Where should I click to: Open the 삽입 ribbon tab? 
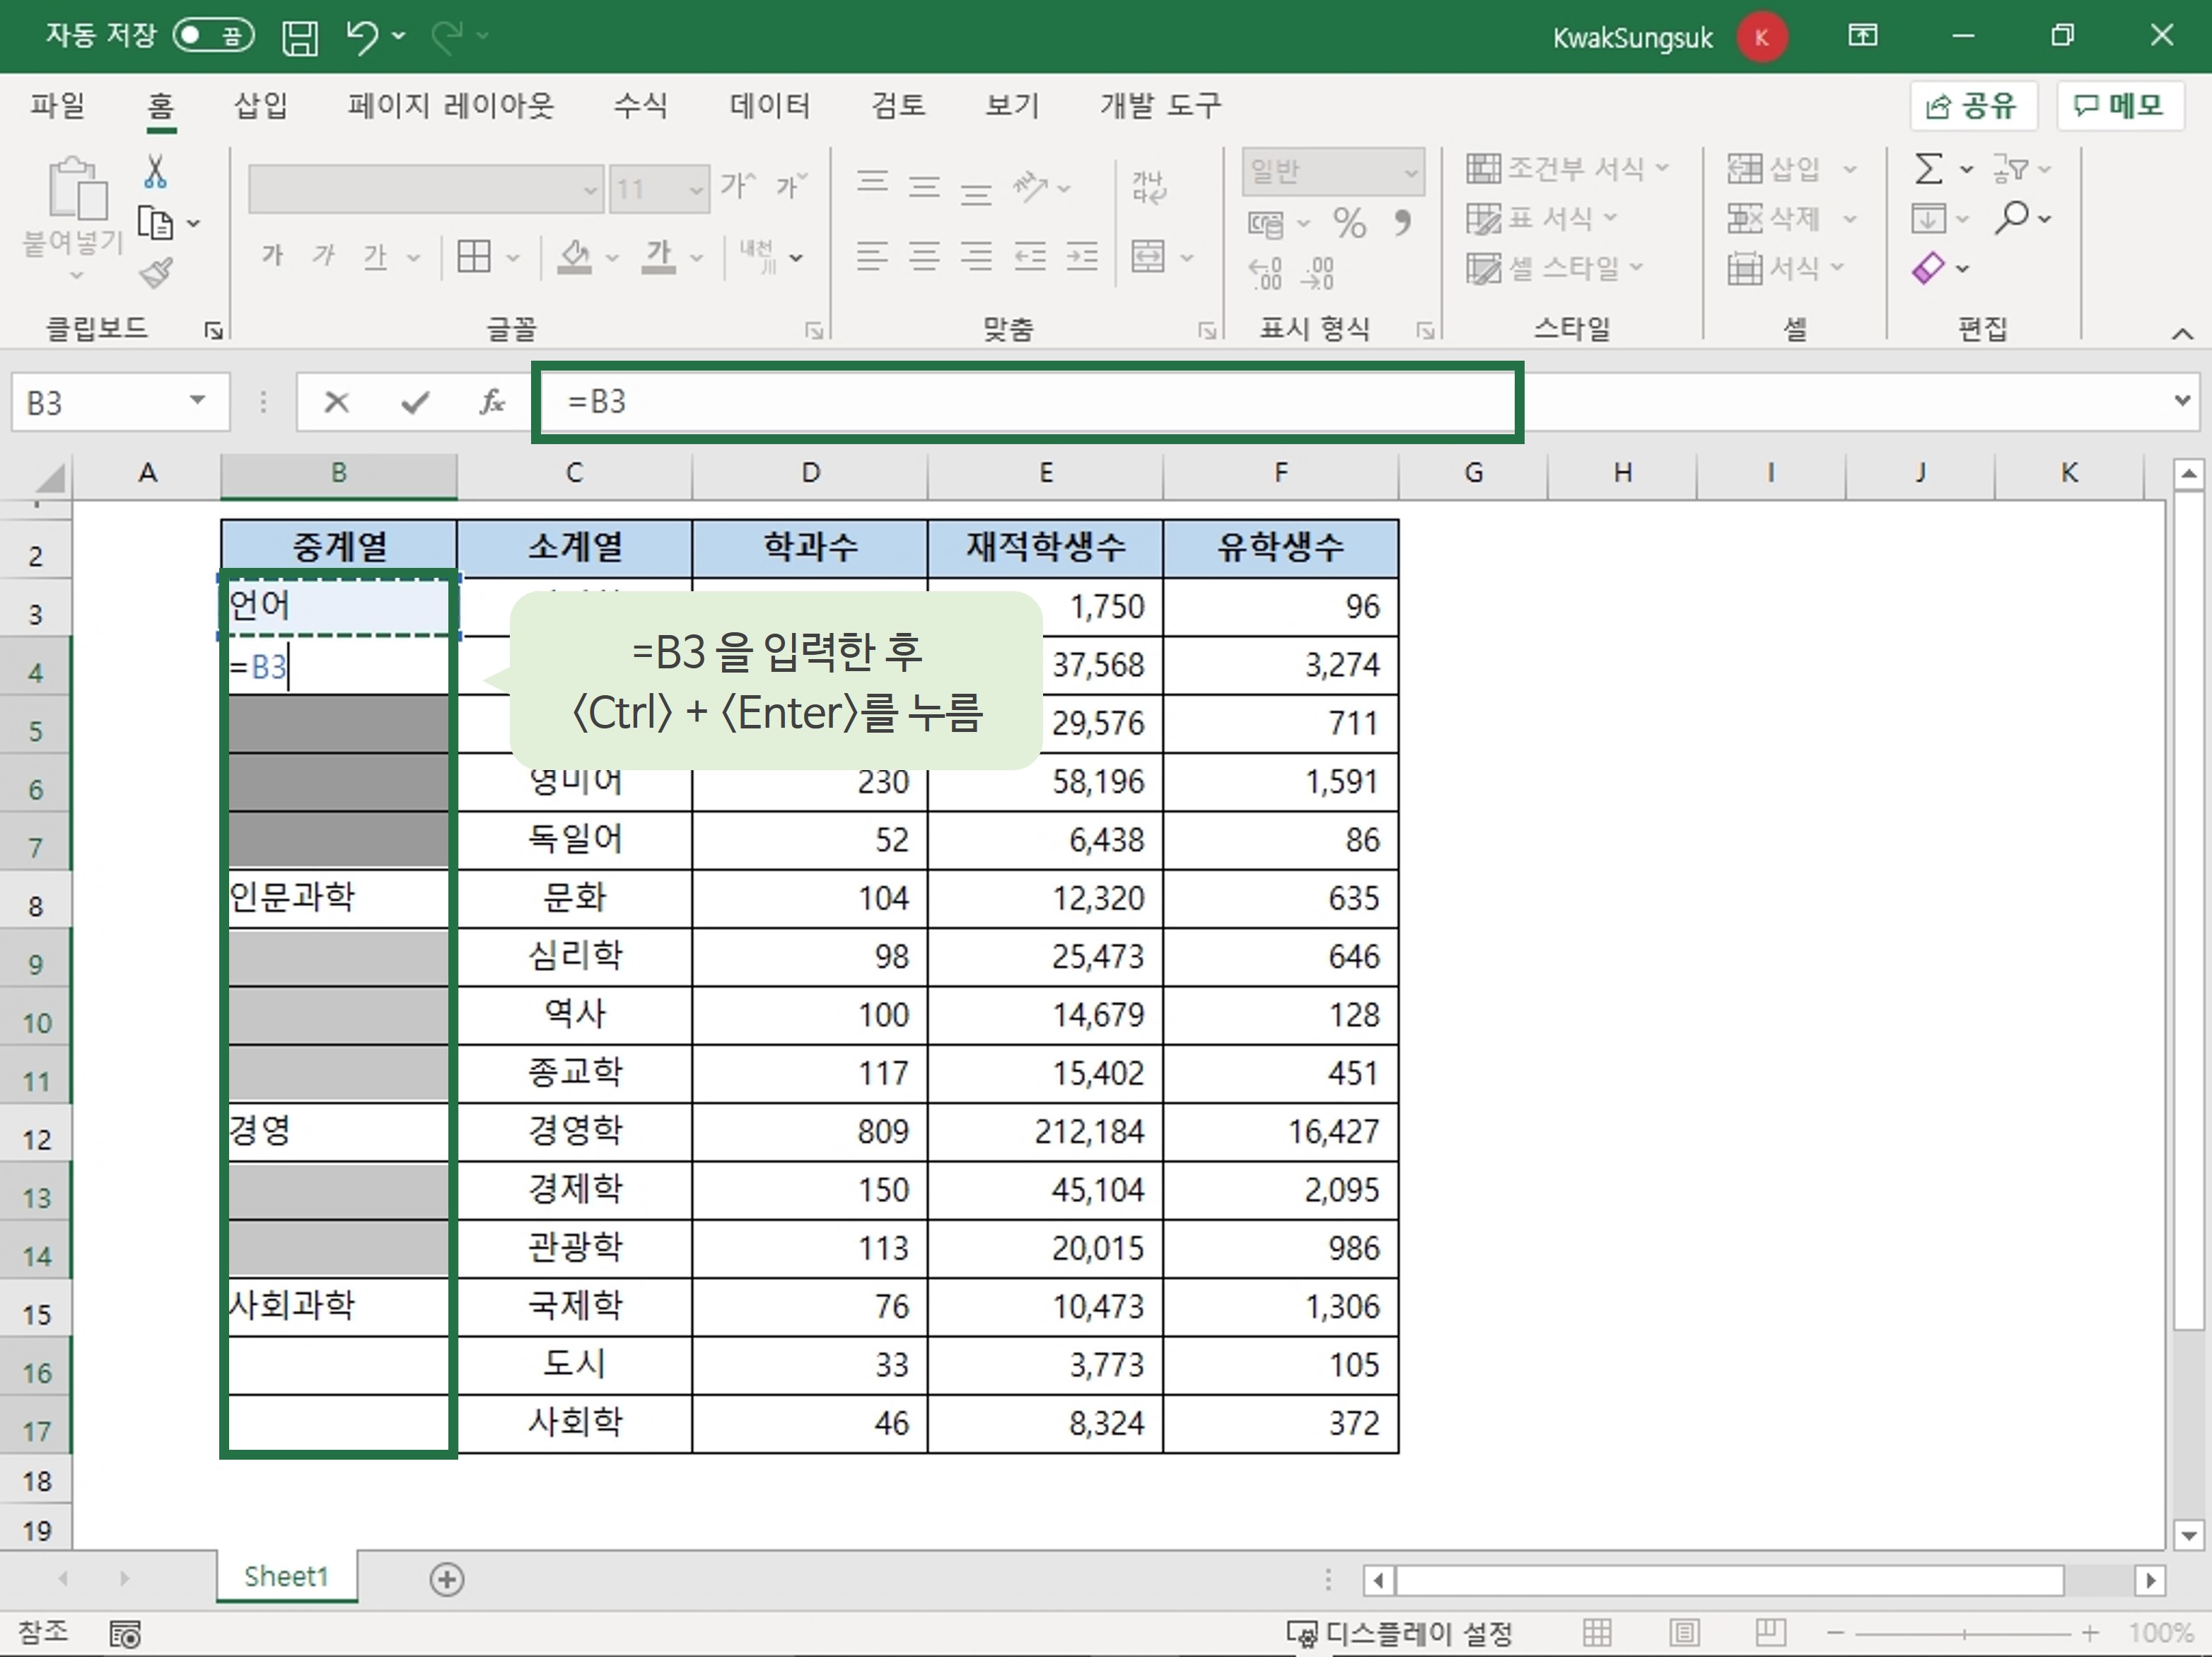(261, 105)
